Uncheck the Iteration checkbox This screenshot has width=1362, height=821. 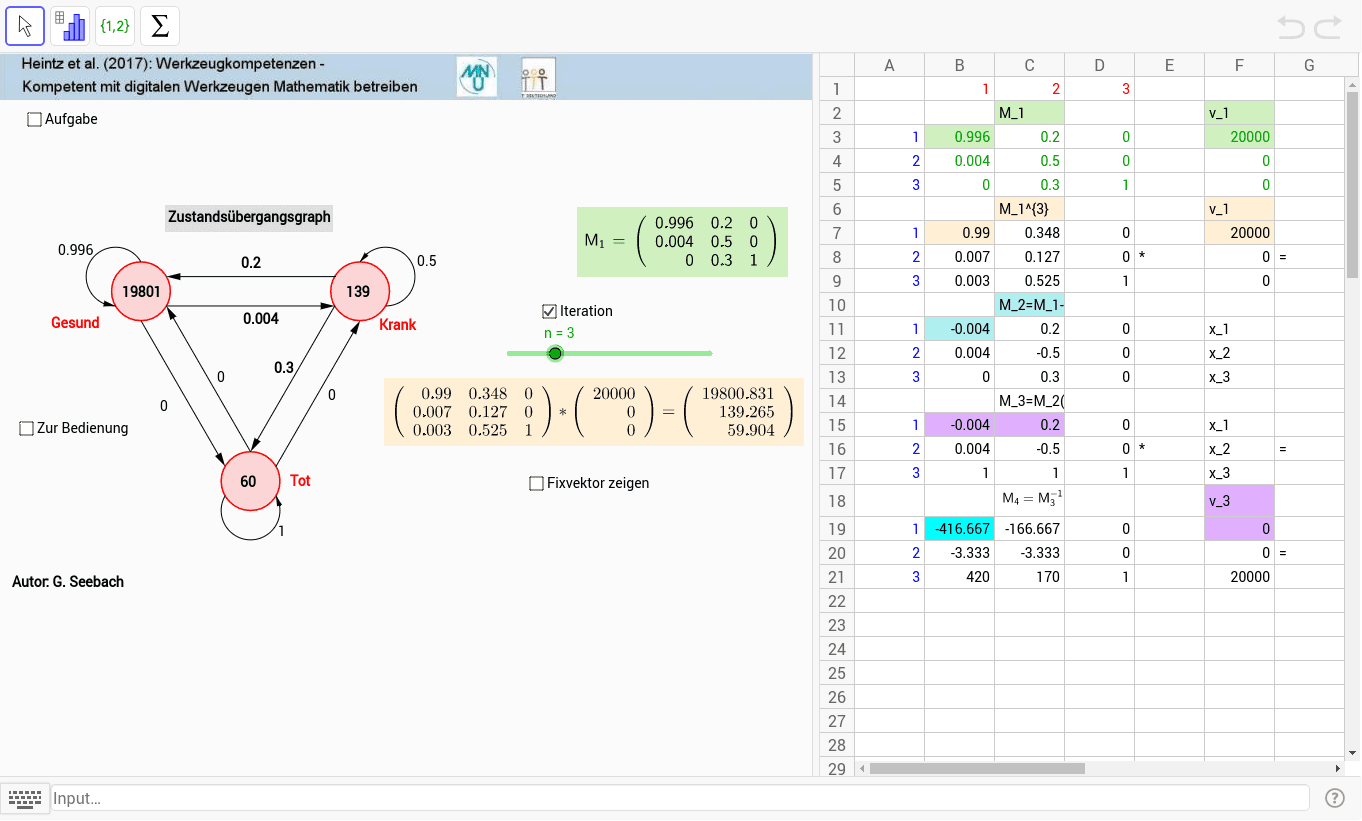point(548,311)
